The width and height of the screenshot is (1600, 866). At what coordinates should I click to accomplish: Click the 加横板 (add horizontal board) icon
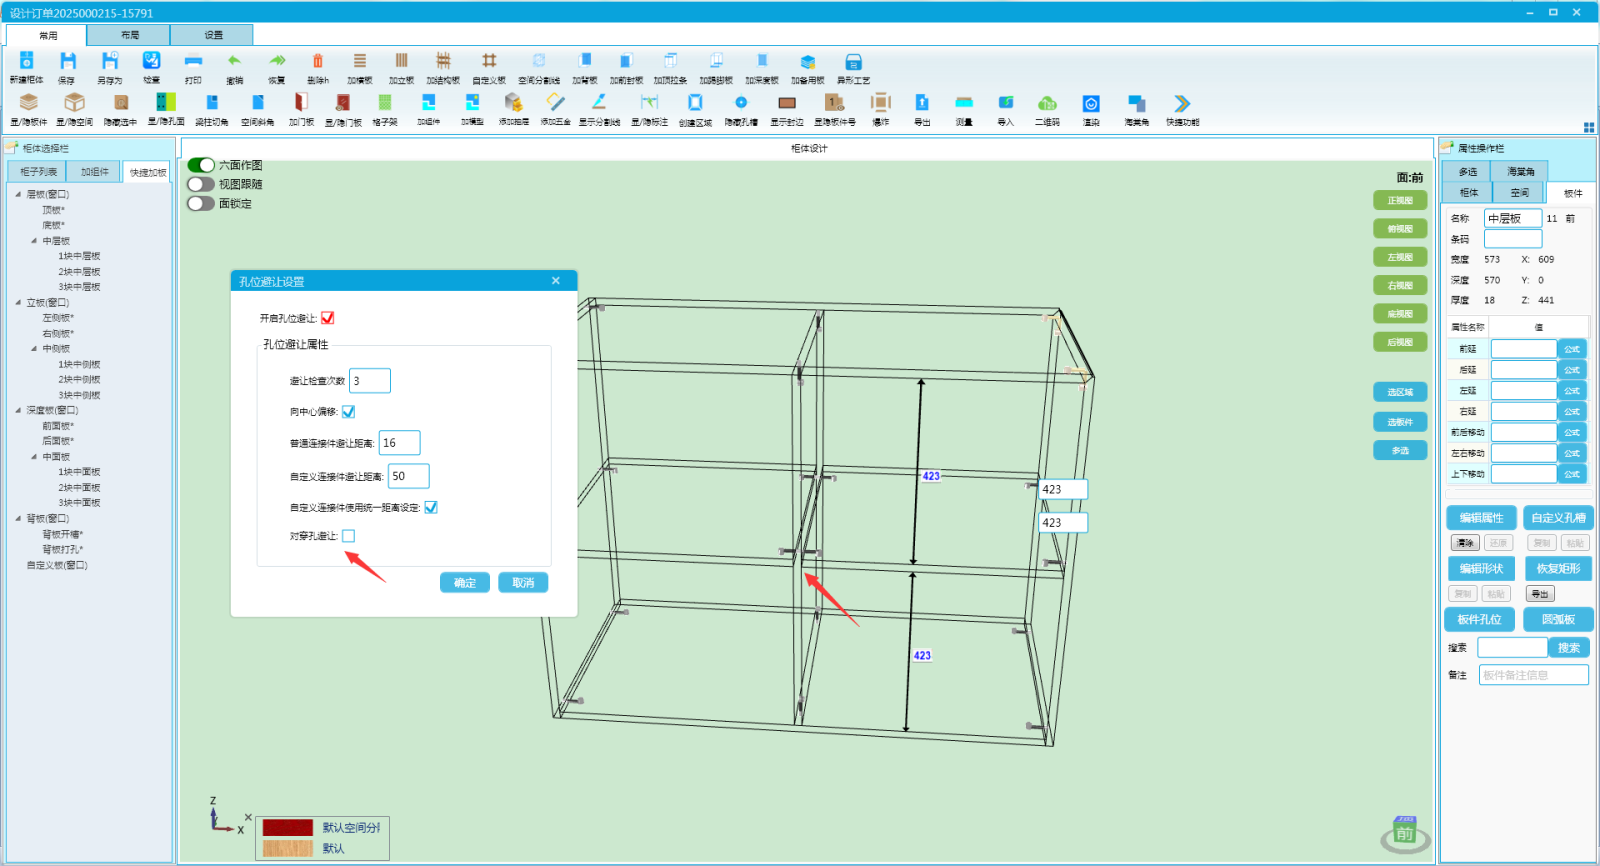point(359,62)
